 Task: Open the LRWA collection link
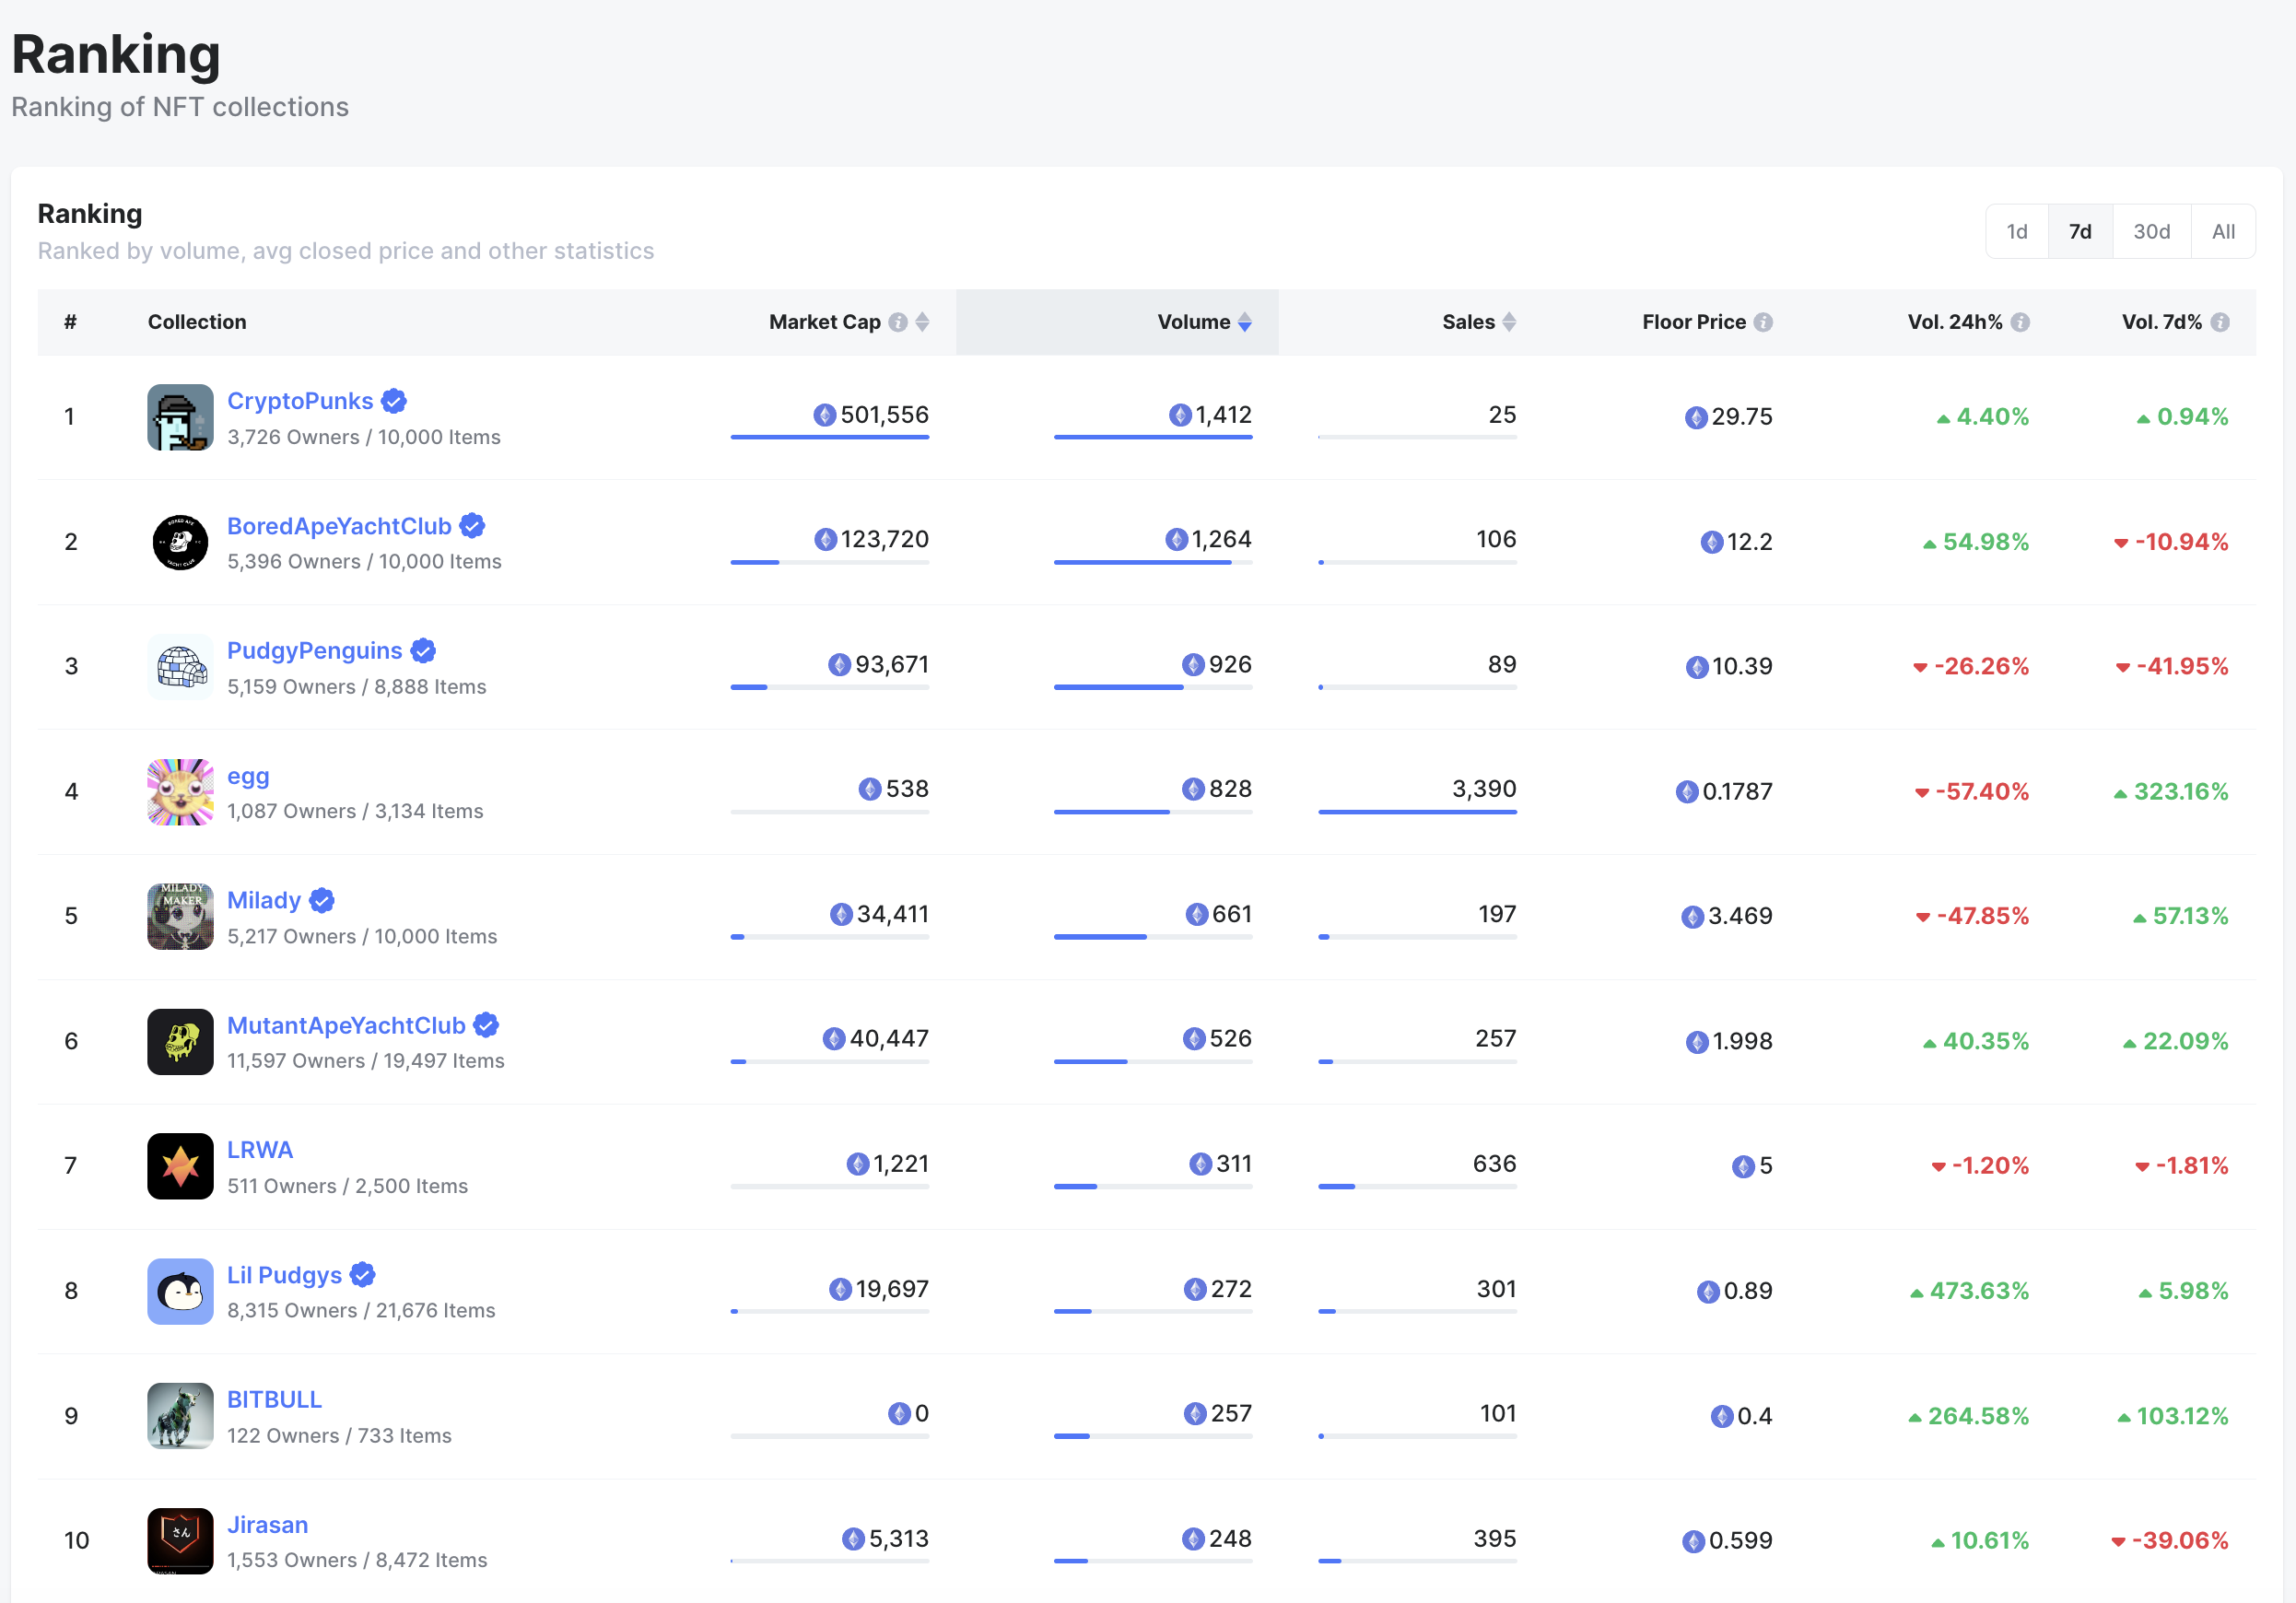[260, 1150]
